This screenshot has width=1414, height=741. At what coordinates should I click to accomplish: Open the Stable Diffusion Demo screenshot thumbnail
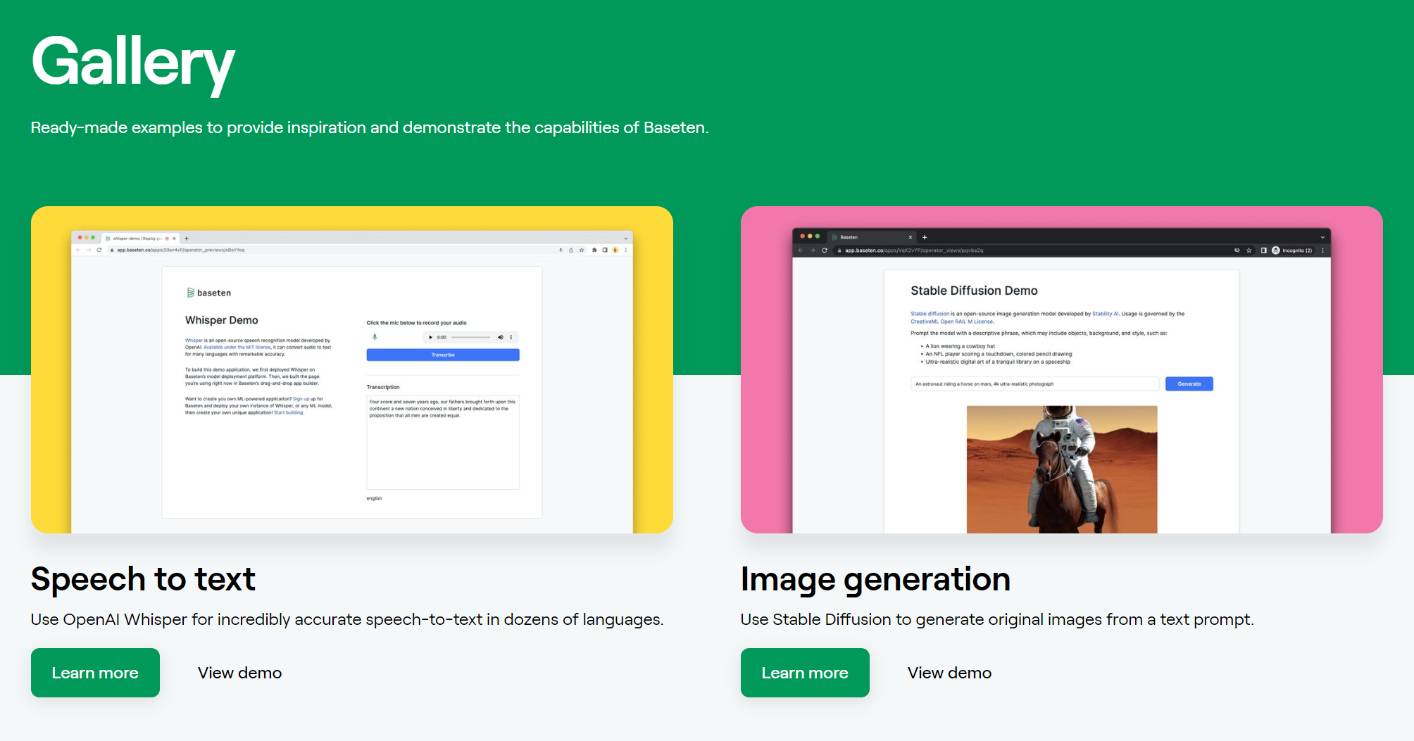1062,370
